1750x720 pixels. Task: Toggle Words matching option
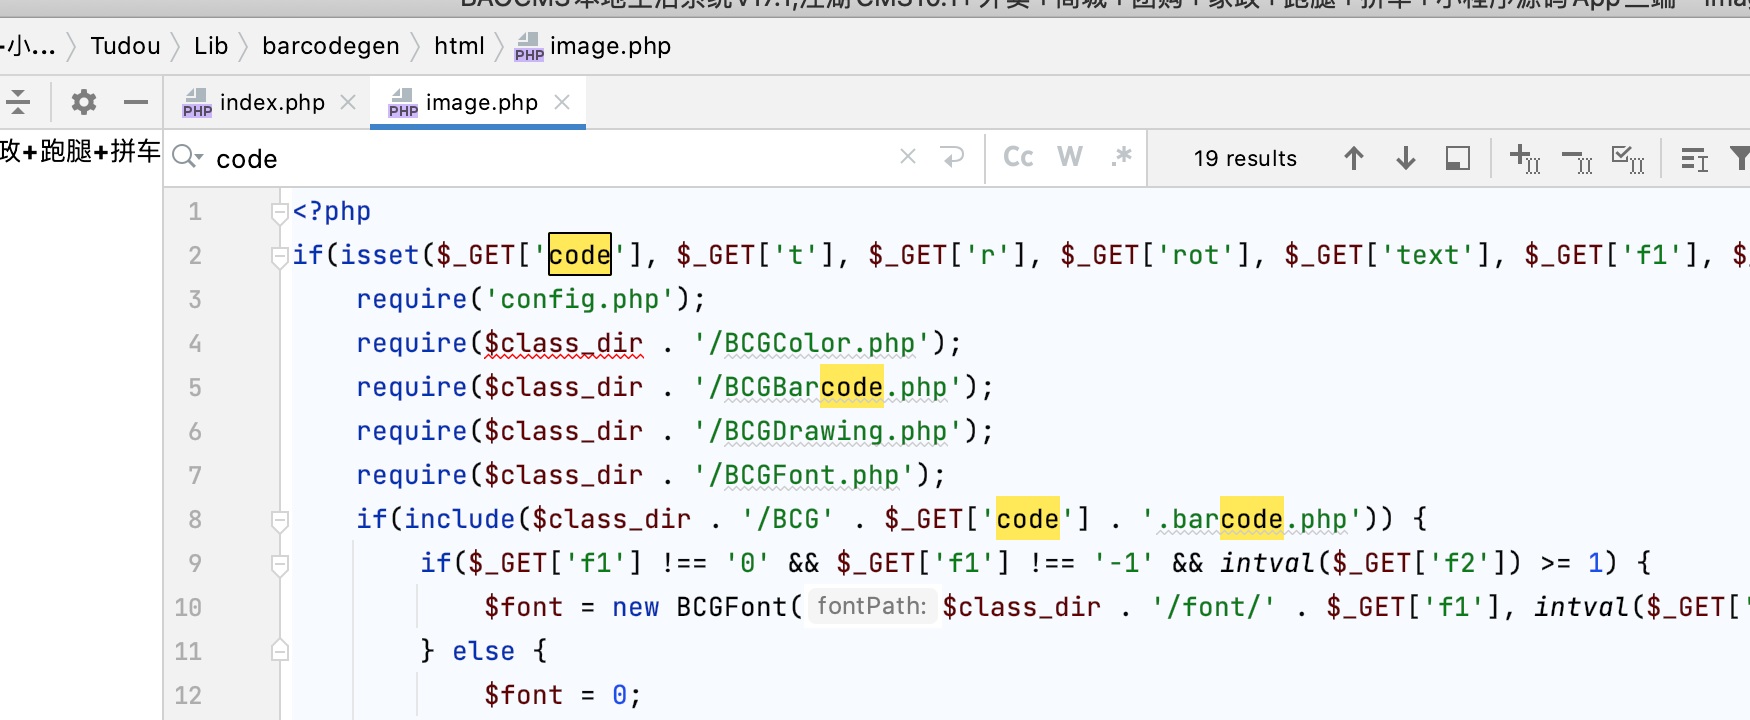point(1070,157)
